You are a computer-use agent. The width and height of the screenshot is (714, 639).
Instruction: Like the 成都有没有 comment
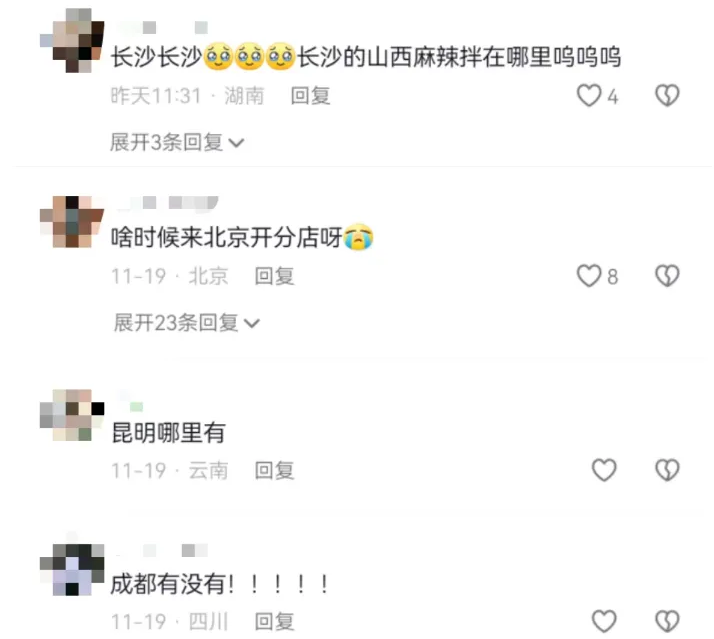(x=604, y=621)
